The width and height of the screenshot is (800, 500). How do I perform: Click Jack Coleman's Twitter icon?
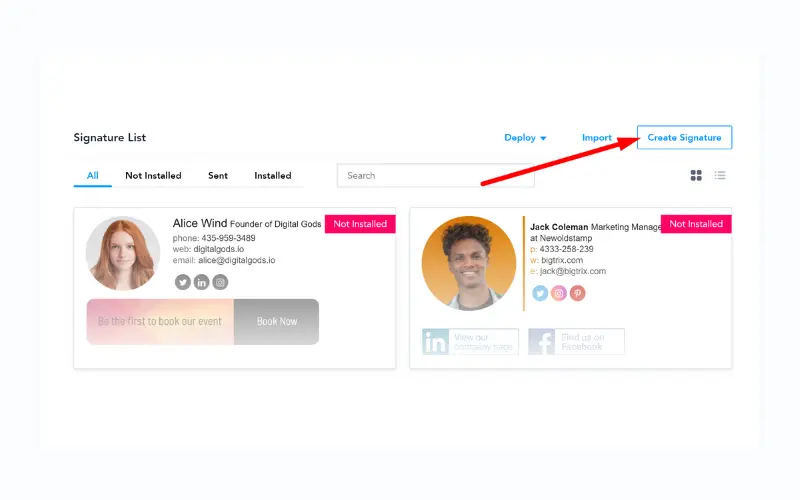click(x=540, y=293)
